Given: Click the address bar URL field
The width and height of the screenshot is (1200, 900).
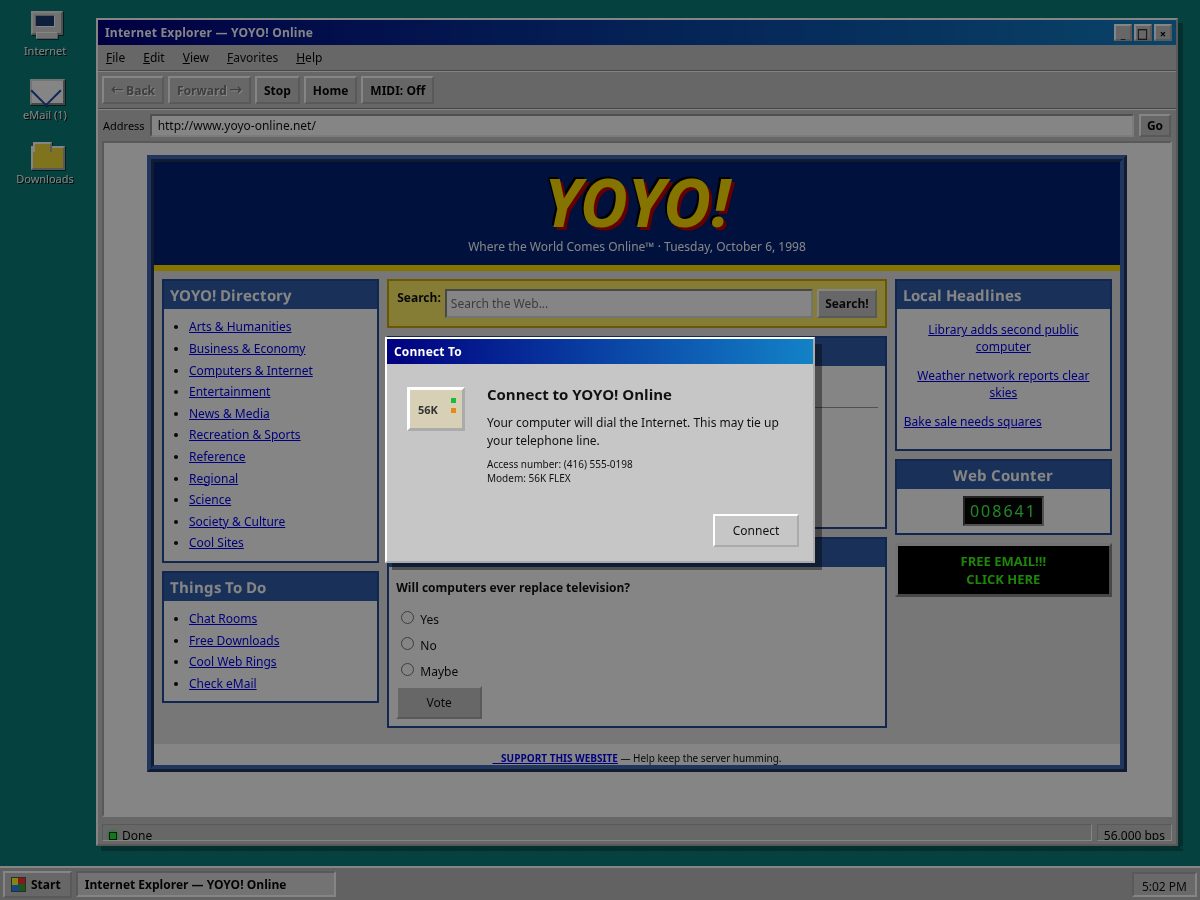Looking at the screenshot, I should [642, 126].
